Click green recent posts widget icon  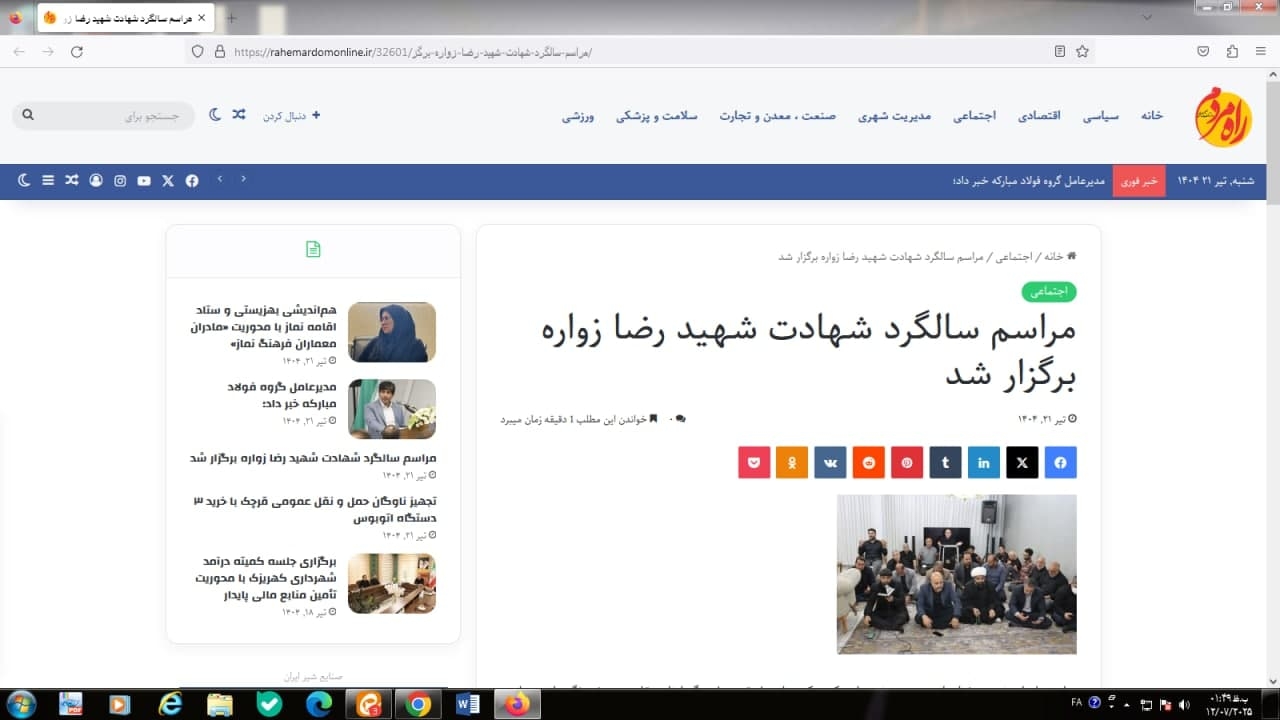[313, 249]
